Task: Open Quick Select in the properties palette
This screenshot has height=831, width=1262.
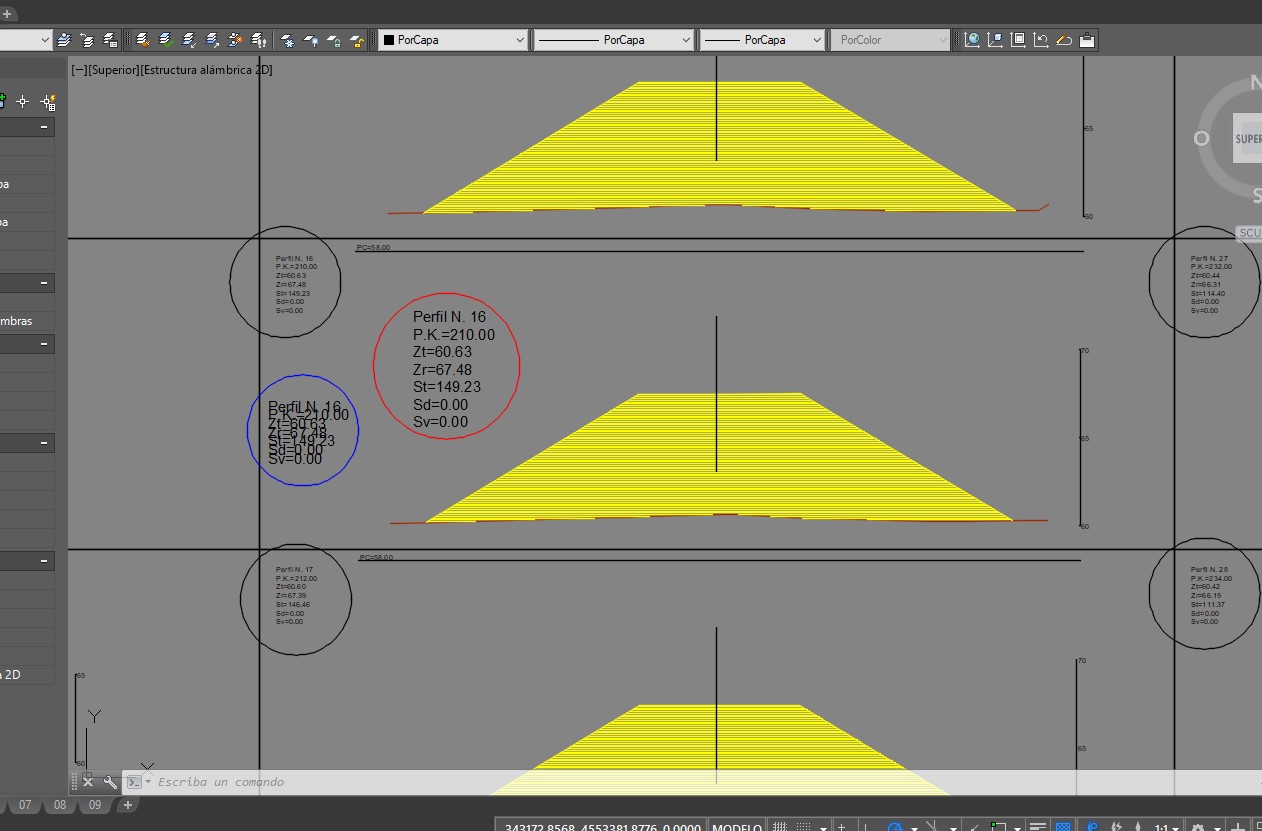Action: click(x=48, y=101)
